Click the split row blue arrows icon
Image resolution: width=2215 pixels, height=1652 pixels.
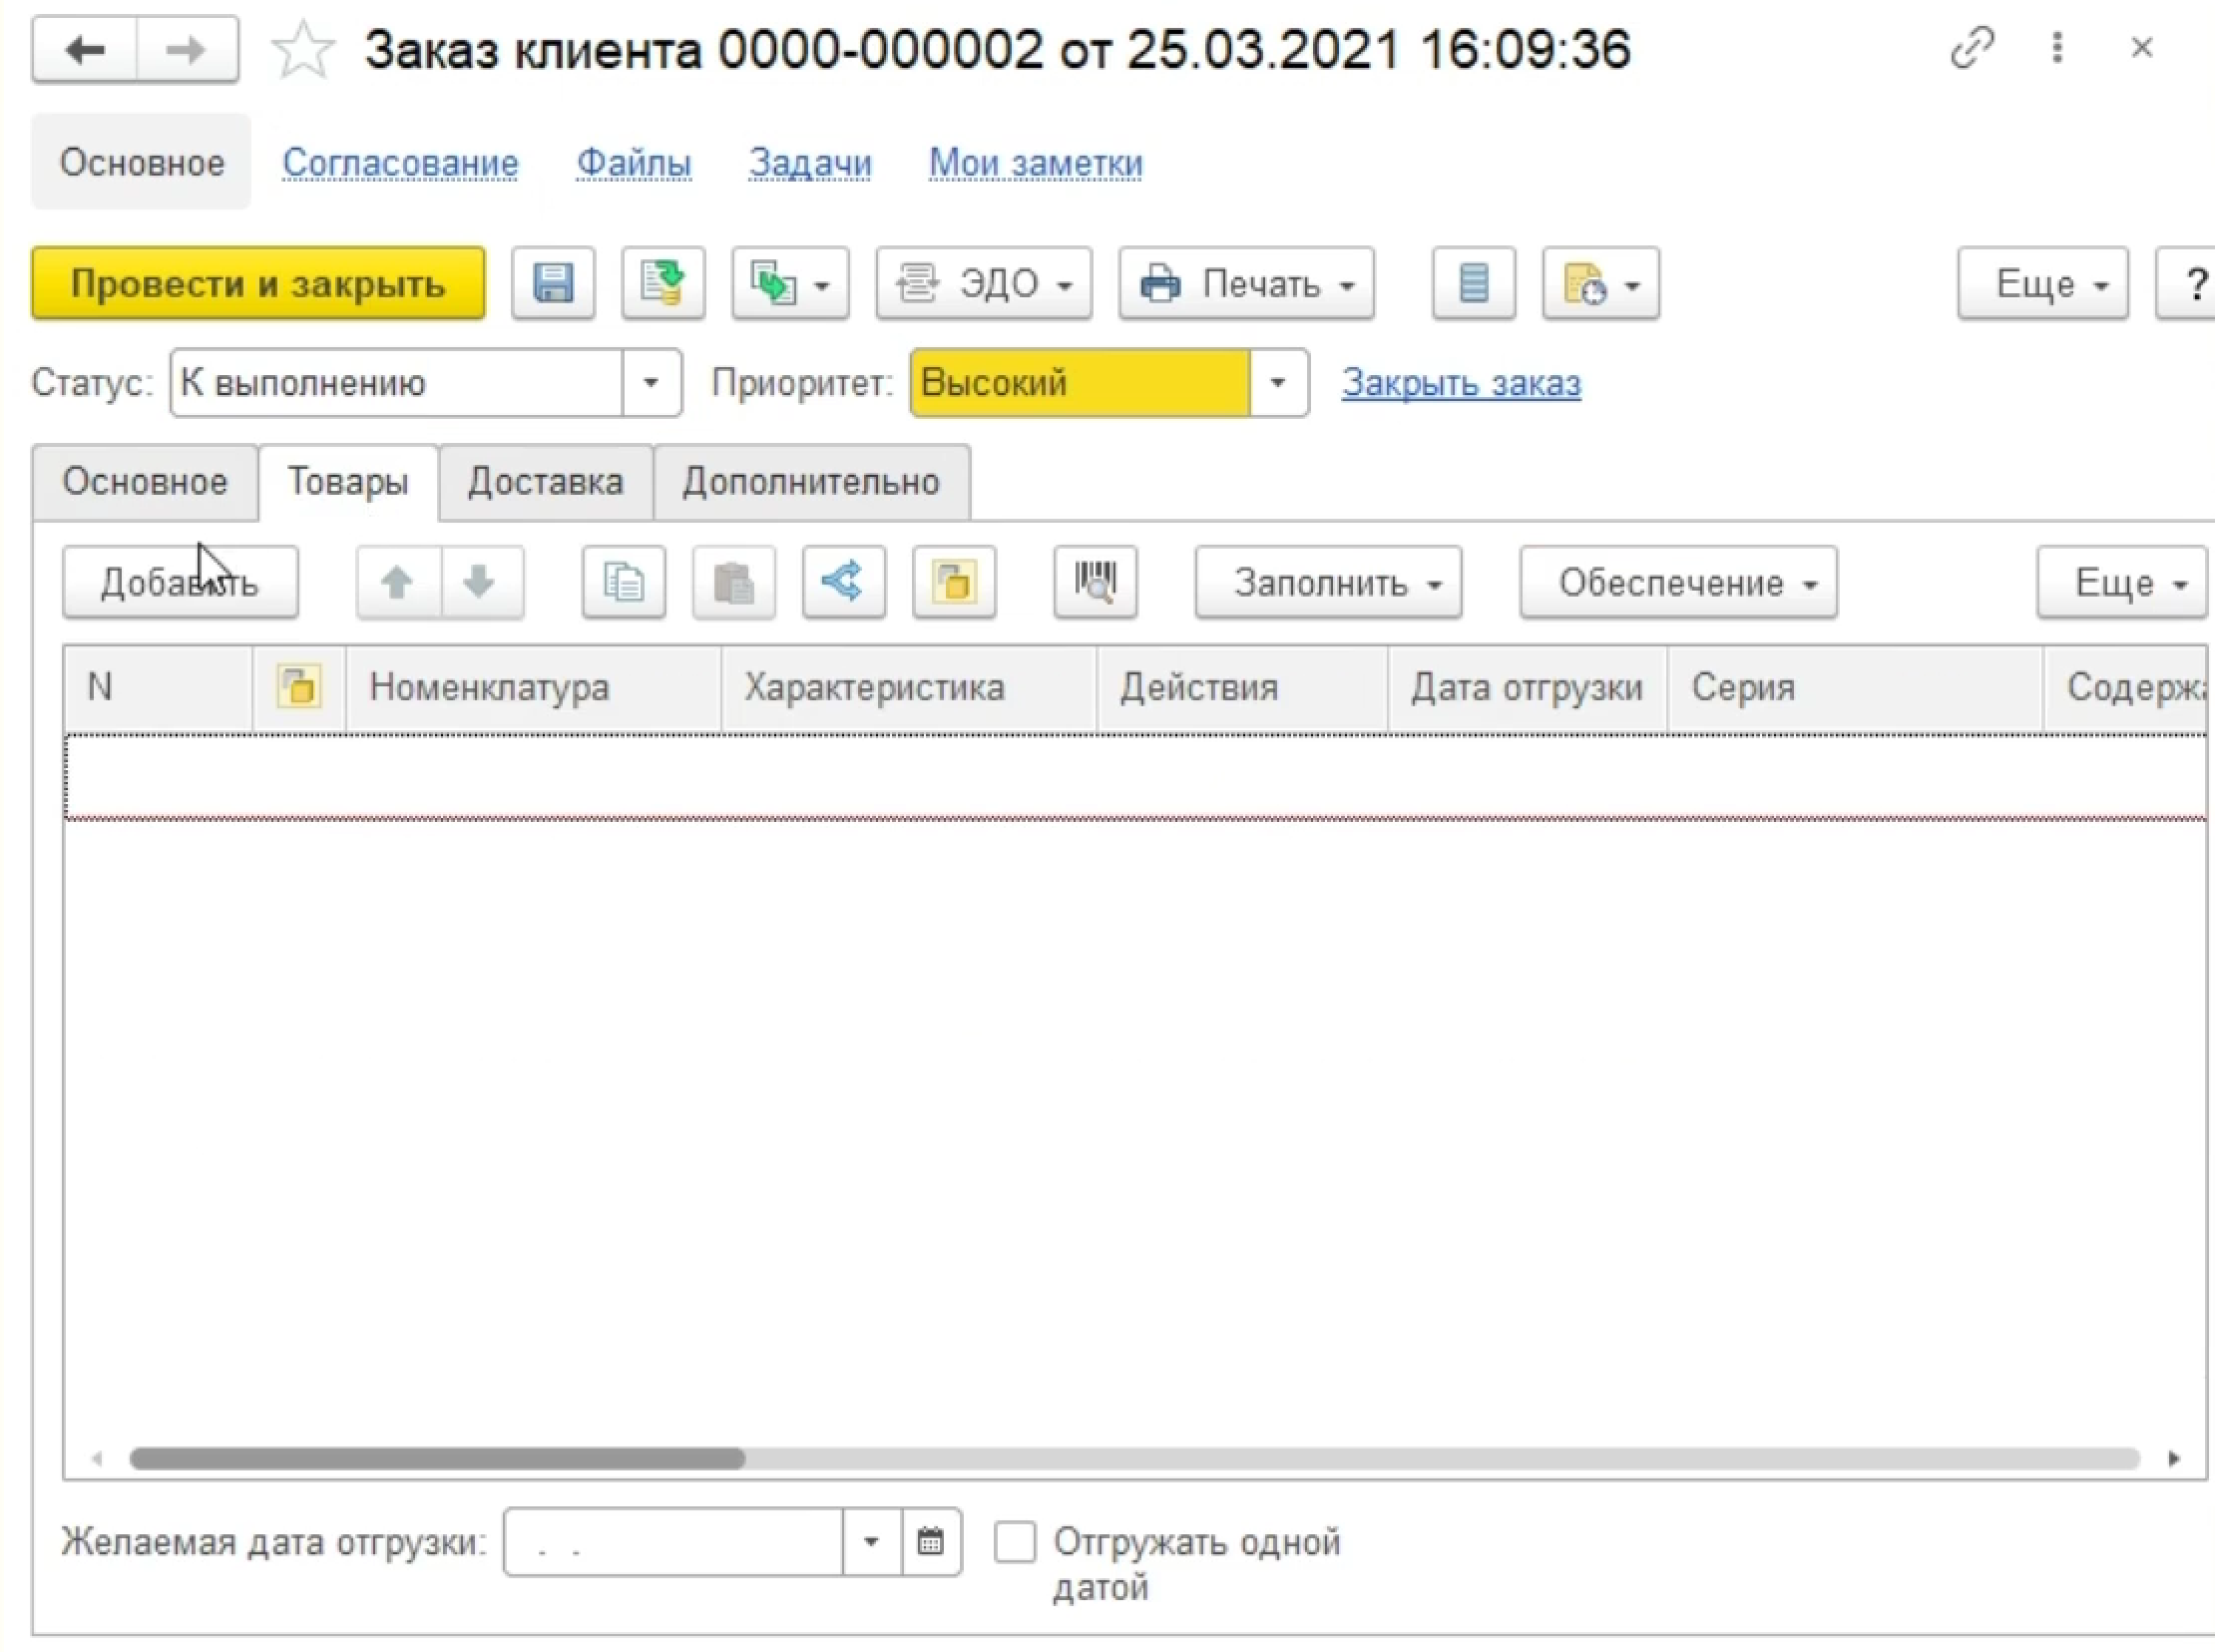click(844, 581)
